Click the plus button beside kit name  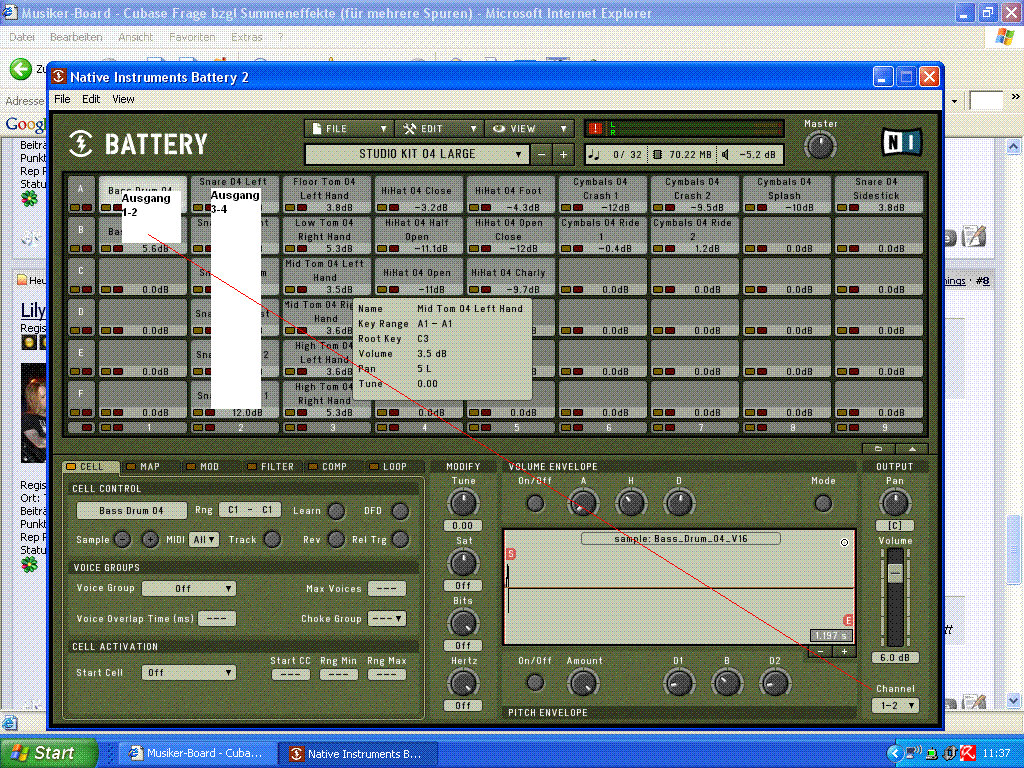[x=563, y=155]
